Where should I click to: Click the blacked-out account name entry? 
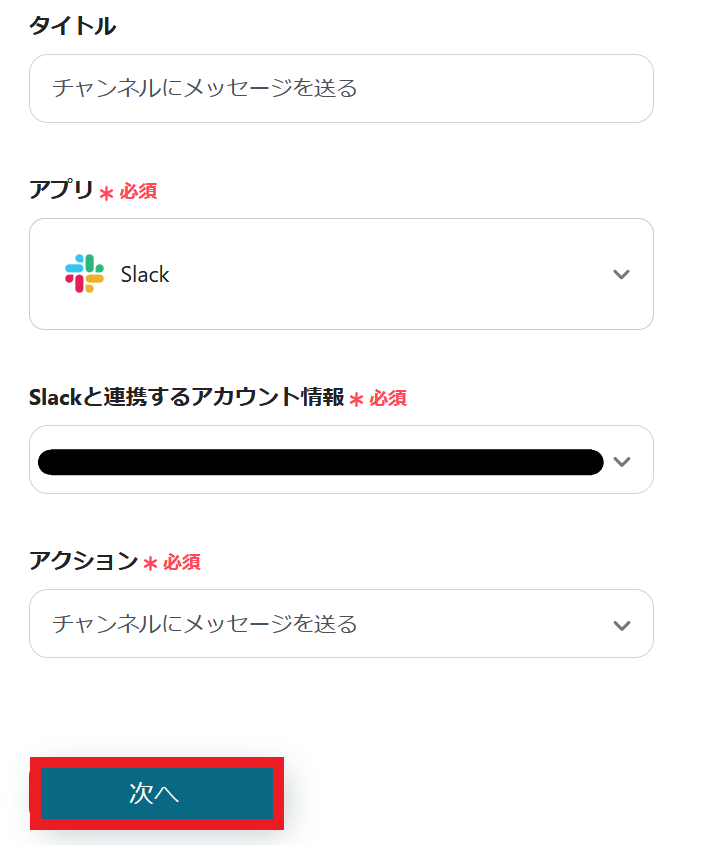tap(320, 461)
